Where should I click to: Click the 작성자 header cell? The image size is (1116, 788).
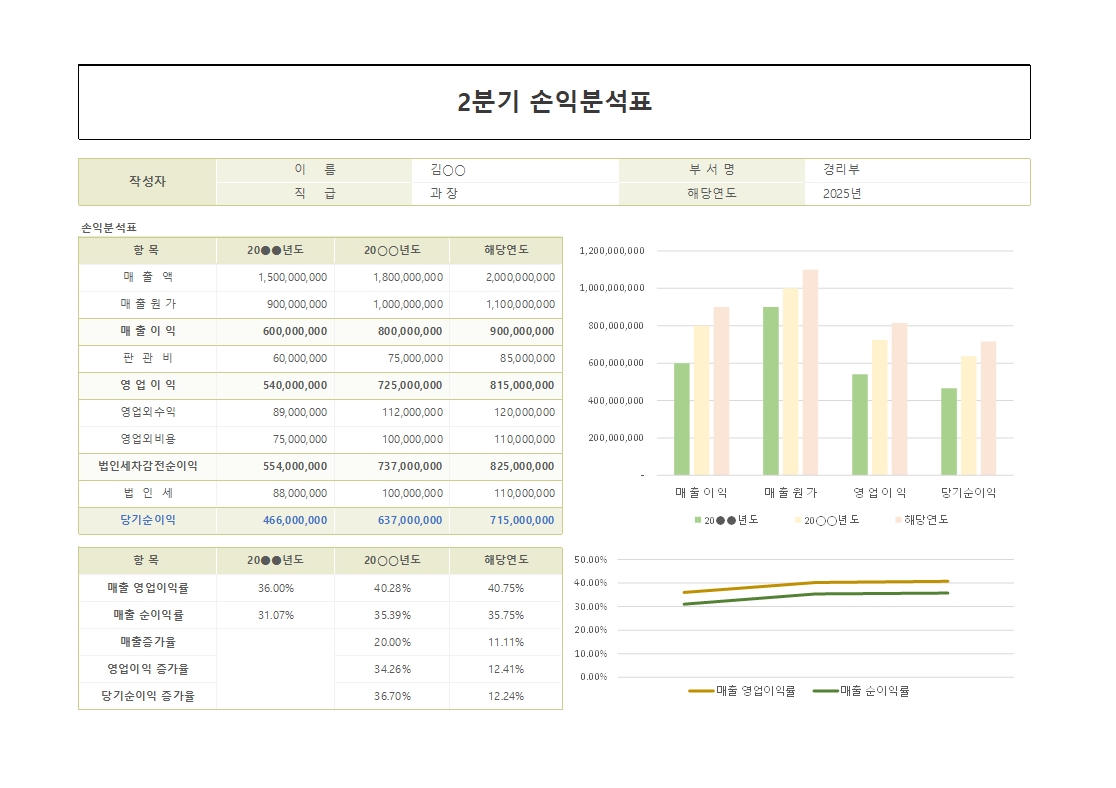pos(147,182)
